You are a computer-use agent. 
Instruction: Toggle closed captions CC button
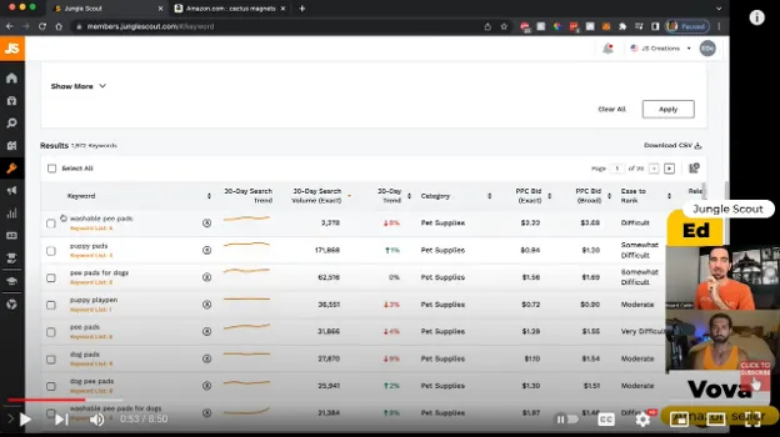click(x=606, y=420)
